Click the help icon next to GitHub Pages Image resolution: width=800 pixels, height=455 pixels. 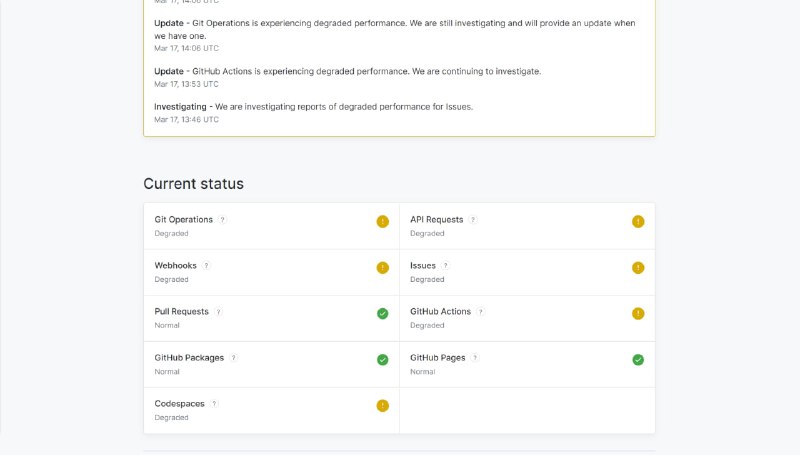pyautogui.click(x=475, y=358)
